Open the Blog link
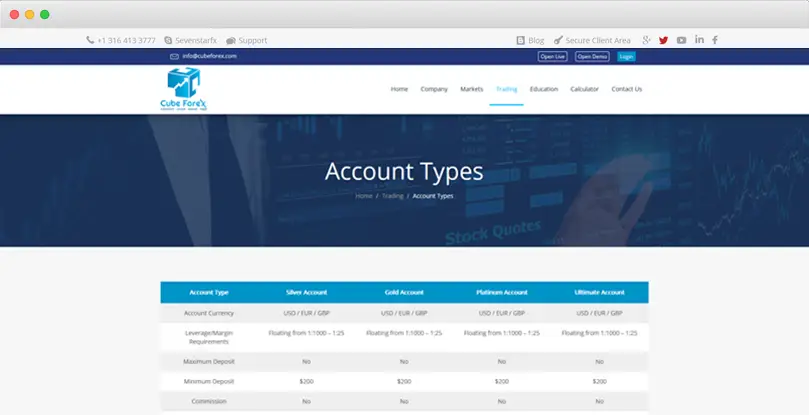 (530, 40)
